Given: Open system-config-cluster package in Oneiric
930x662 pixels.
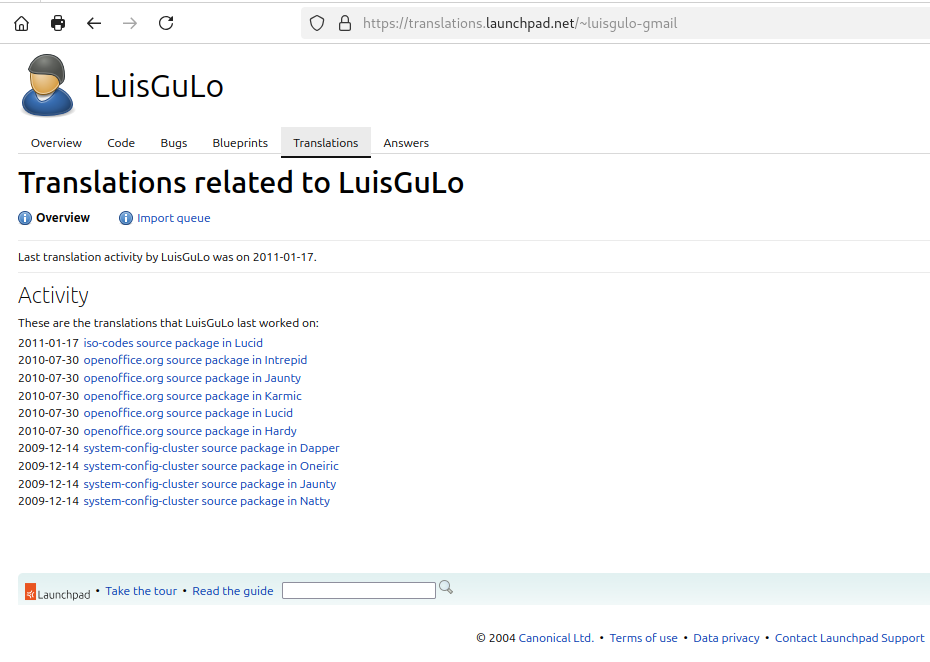Looking at the screenshot, I should click(211, 466).
